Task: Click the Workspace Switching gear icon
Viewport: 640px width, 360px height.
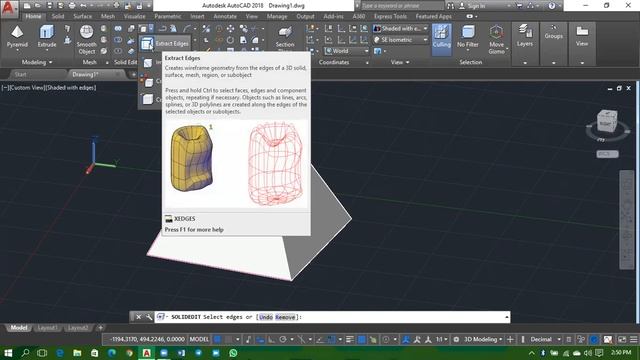Action: [x=456, y=339]
